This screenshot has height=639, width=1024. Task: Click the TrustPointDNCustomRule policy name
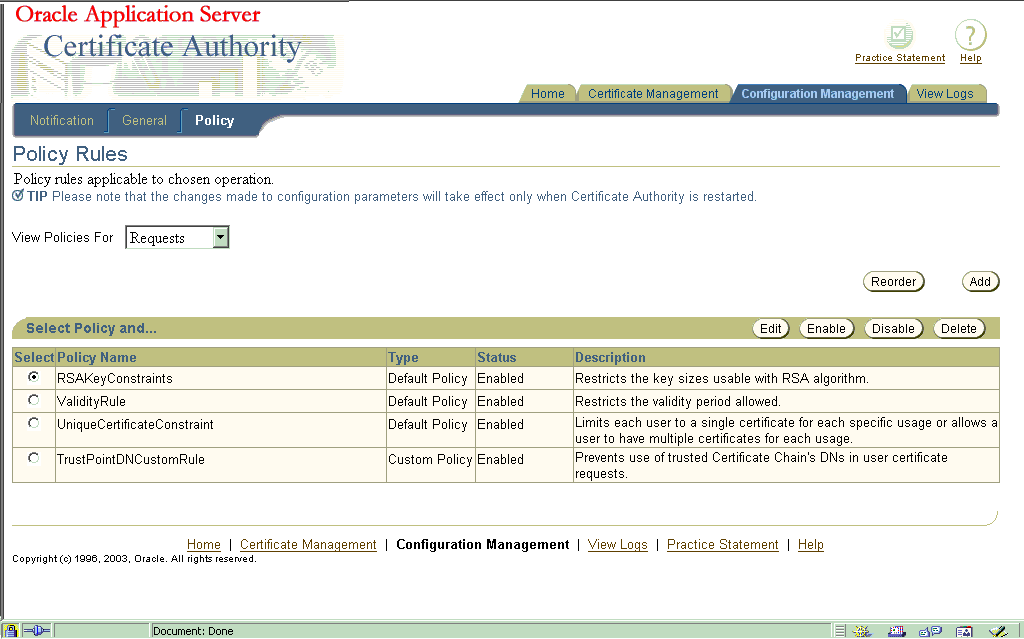point(131,459)
